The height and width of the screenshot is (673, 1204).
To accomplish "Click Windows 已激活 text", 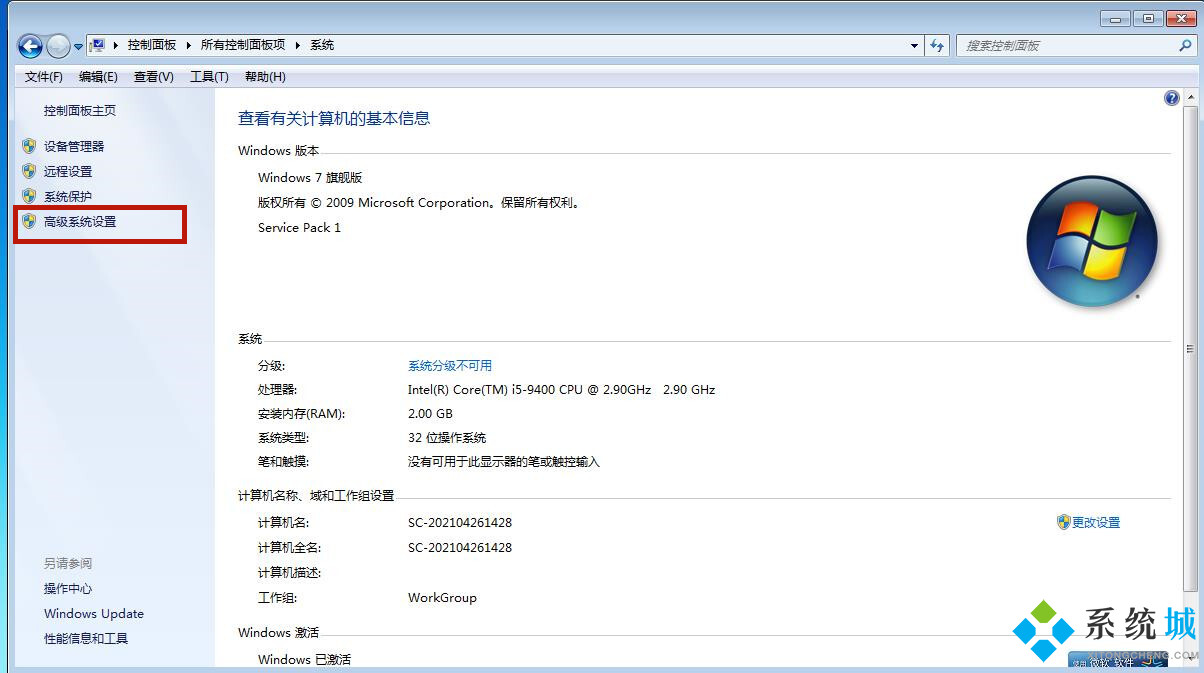I will (x=304, y=659).
